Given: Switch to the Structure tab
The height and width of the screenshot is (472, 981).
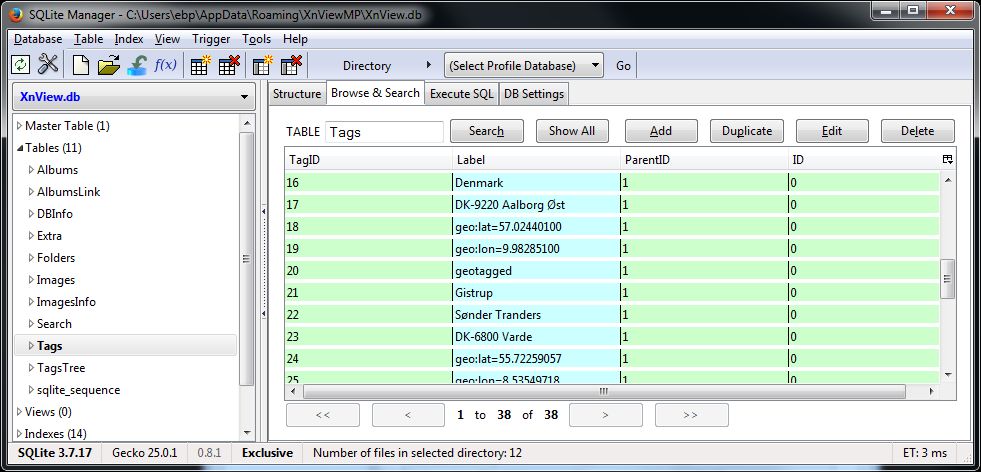Looking at the screenshot, I should 297,94.
